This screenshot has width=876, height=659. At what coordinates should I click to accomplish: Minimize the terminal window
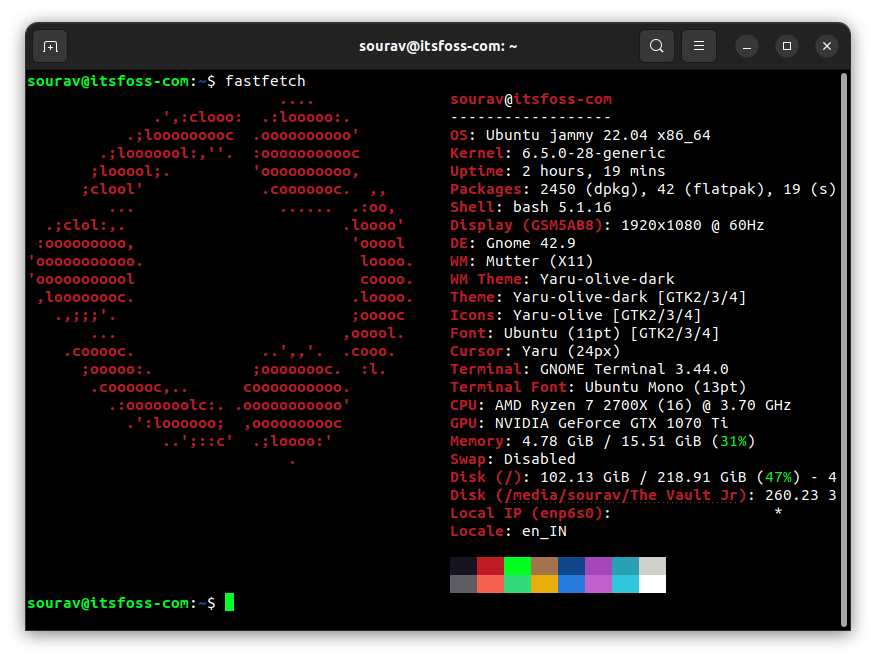point(748,46)
